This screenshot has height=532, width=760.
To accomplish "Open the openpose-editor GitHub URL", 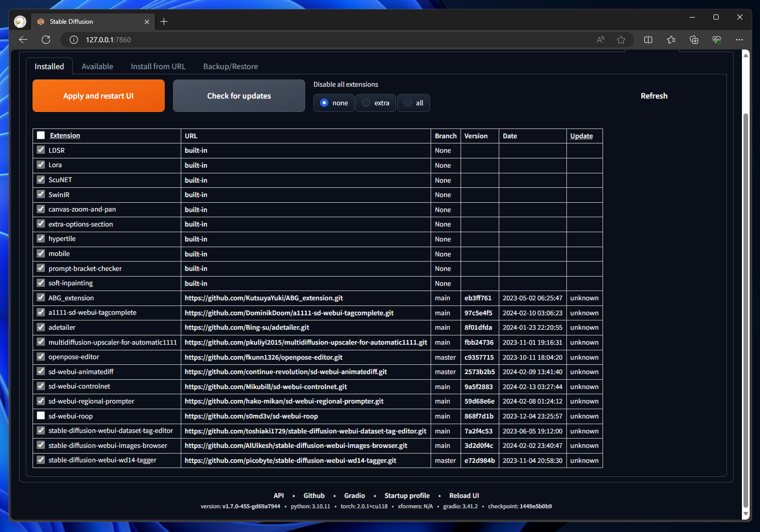I will (x=263, y=357).
